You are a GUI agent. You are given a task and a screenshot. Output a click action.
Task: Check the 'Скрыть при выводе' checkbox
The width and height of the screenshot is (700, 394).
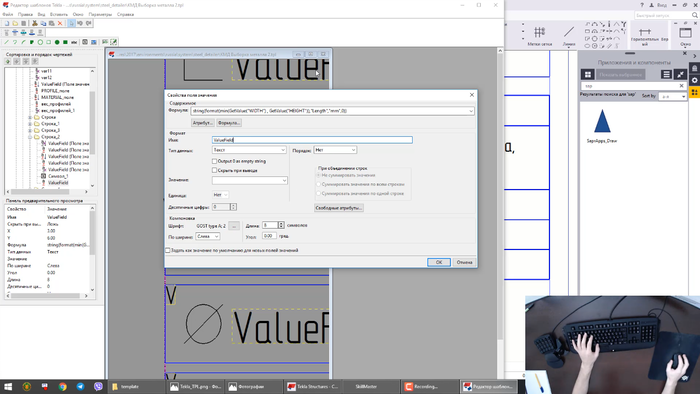click(214, 170)
